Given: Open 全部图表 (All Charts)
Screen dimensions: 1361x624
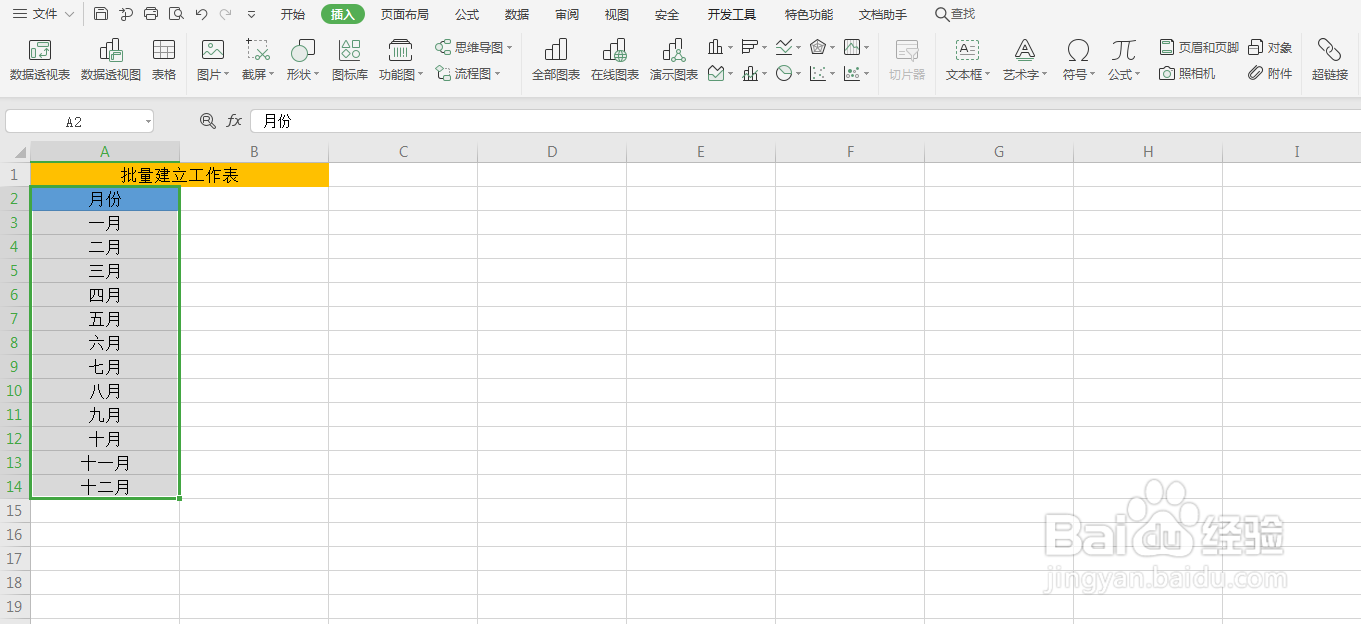Looking at the screenshot, I should [556, 60].
